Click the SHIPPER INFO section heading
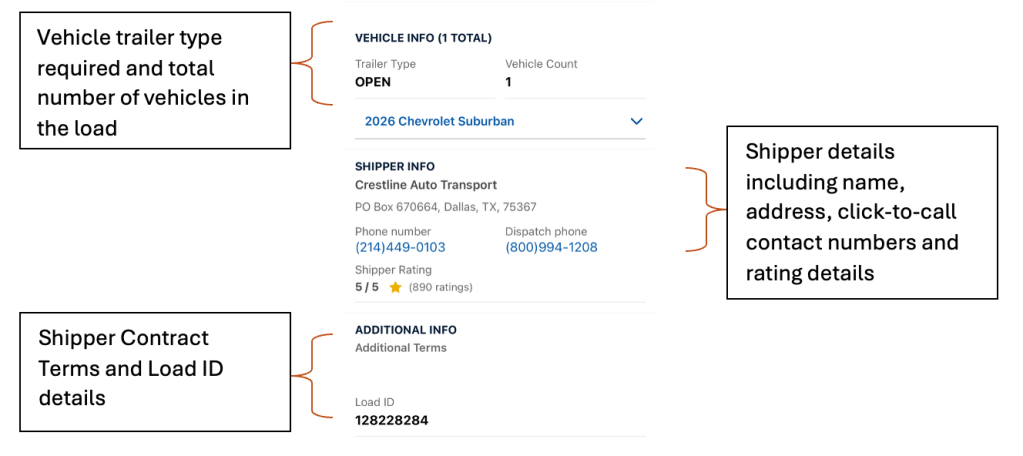 tap(395, 166)
